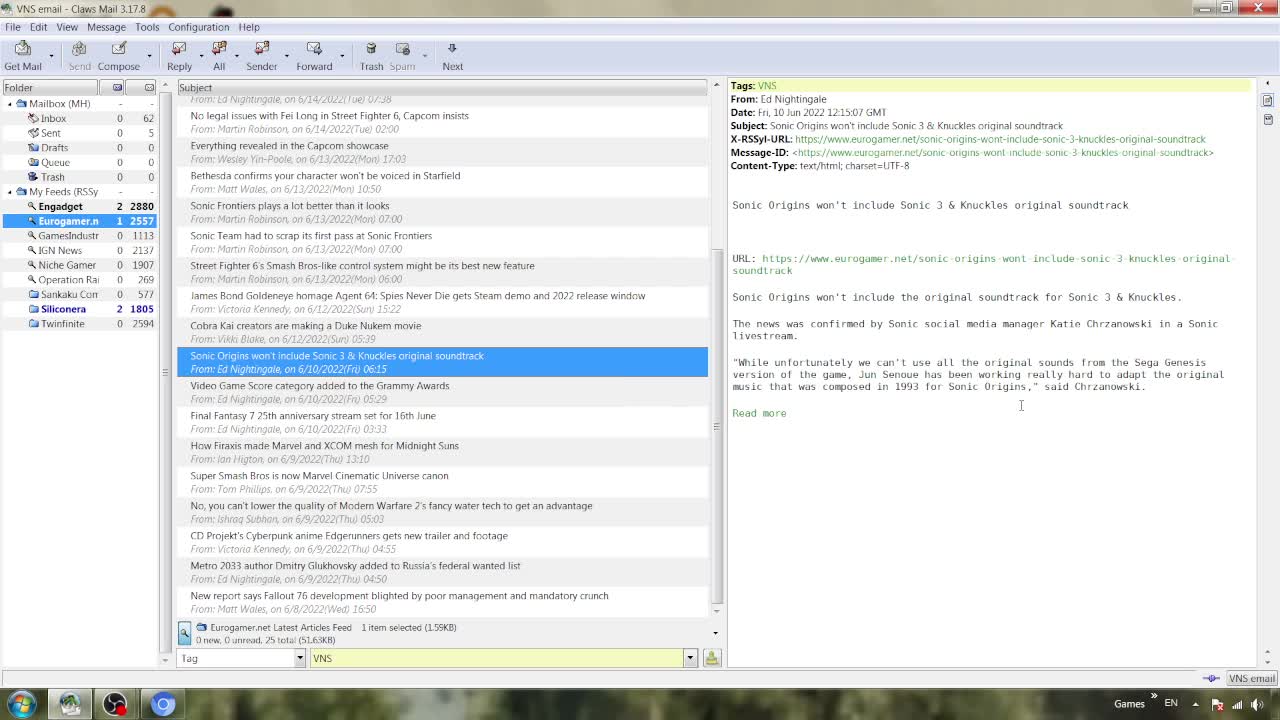Viewport: 1280px width, 720px height.
Task: Click lower icon on message view right edge
Action: coord(1267,118)
